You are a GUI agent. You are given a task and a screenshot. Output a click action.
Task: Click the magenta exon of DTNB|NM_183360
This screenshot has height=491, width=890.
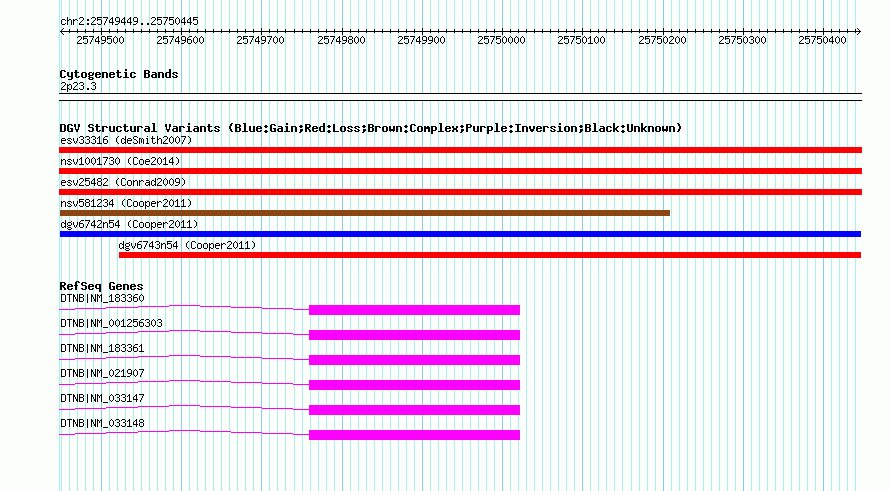coord(414,310)
